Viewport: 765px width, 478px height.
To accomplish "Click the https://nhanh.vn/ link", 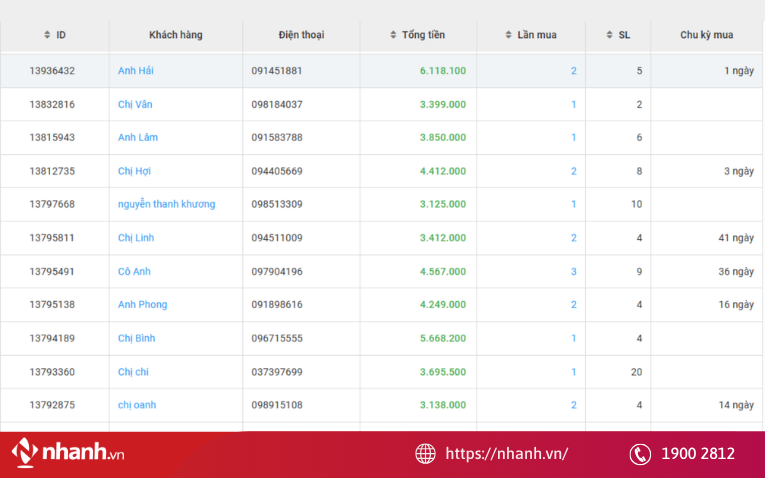I will coord(506,454).
